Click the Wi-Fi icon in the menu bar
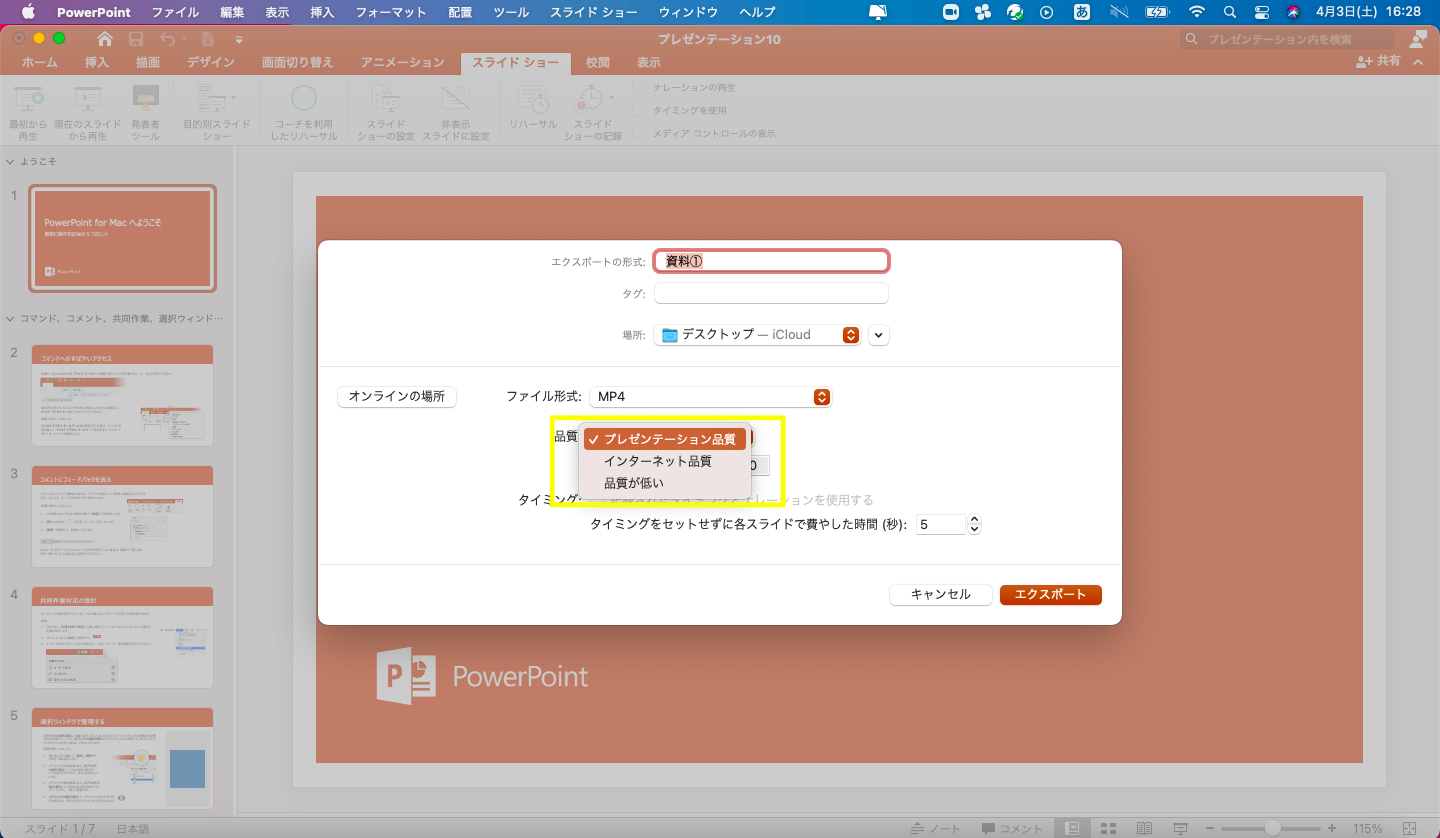1440x838 pixels. tap(1197, 12)
